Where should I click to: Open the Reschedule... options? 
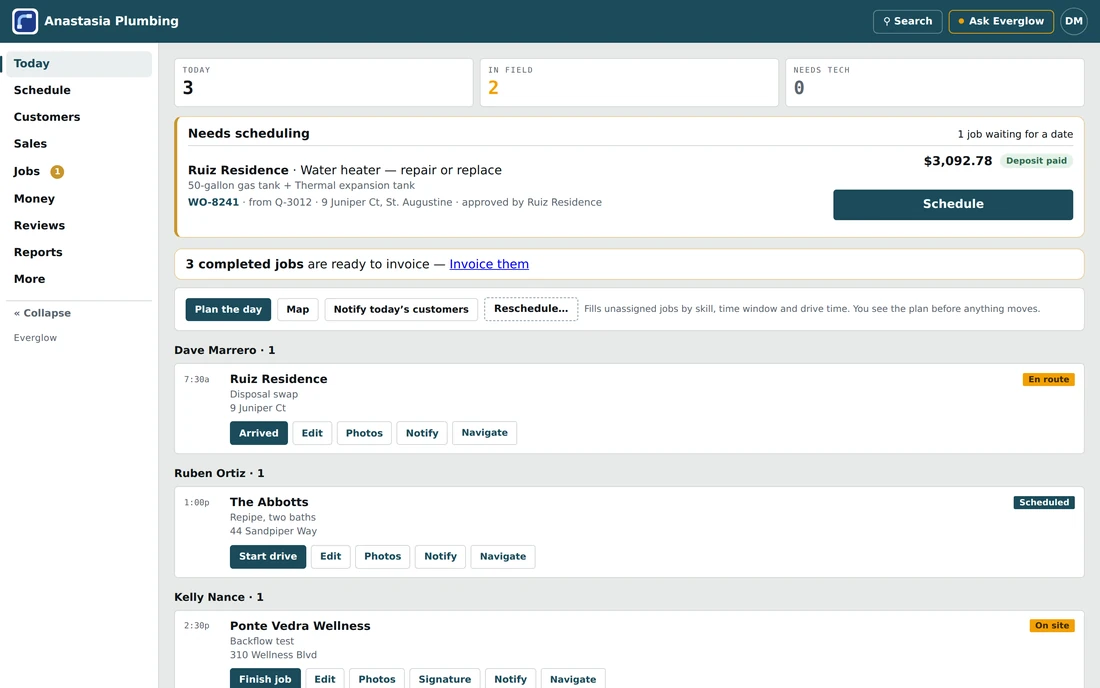click(x=531, y=309)
